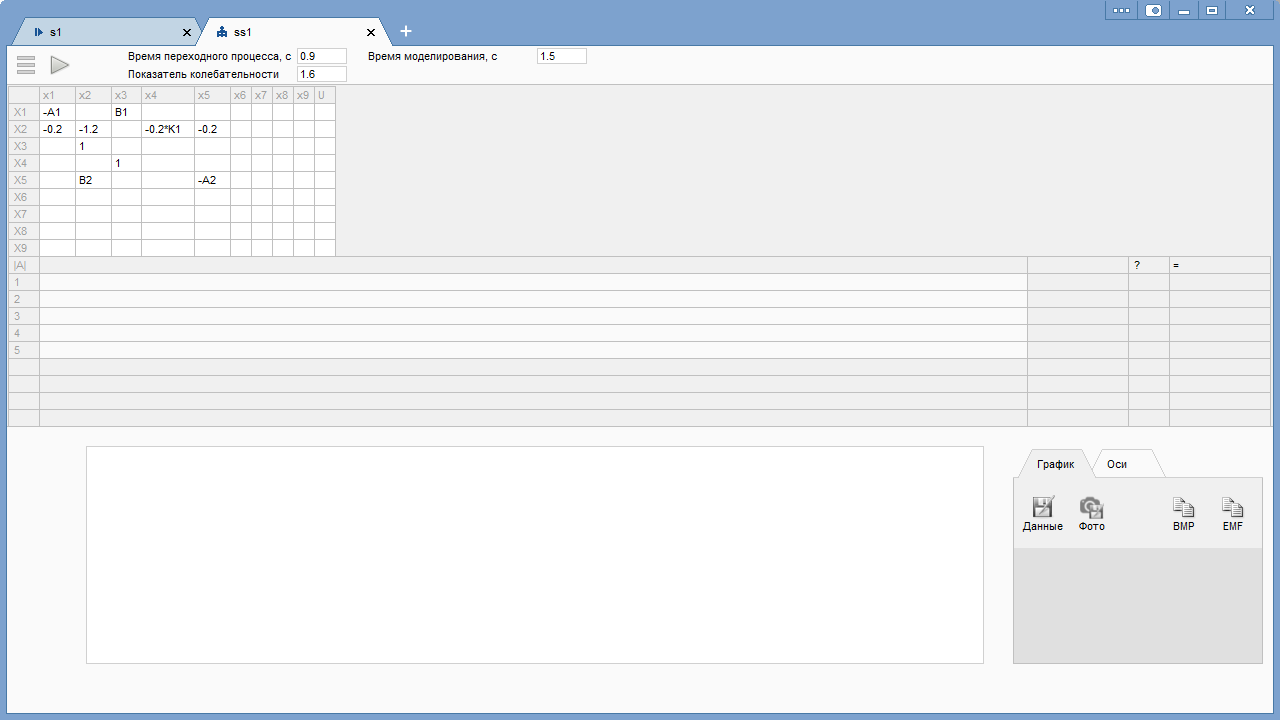Click the Фото camera icon
This screenshot has width=1280, height=720.
coord(1091,514)
